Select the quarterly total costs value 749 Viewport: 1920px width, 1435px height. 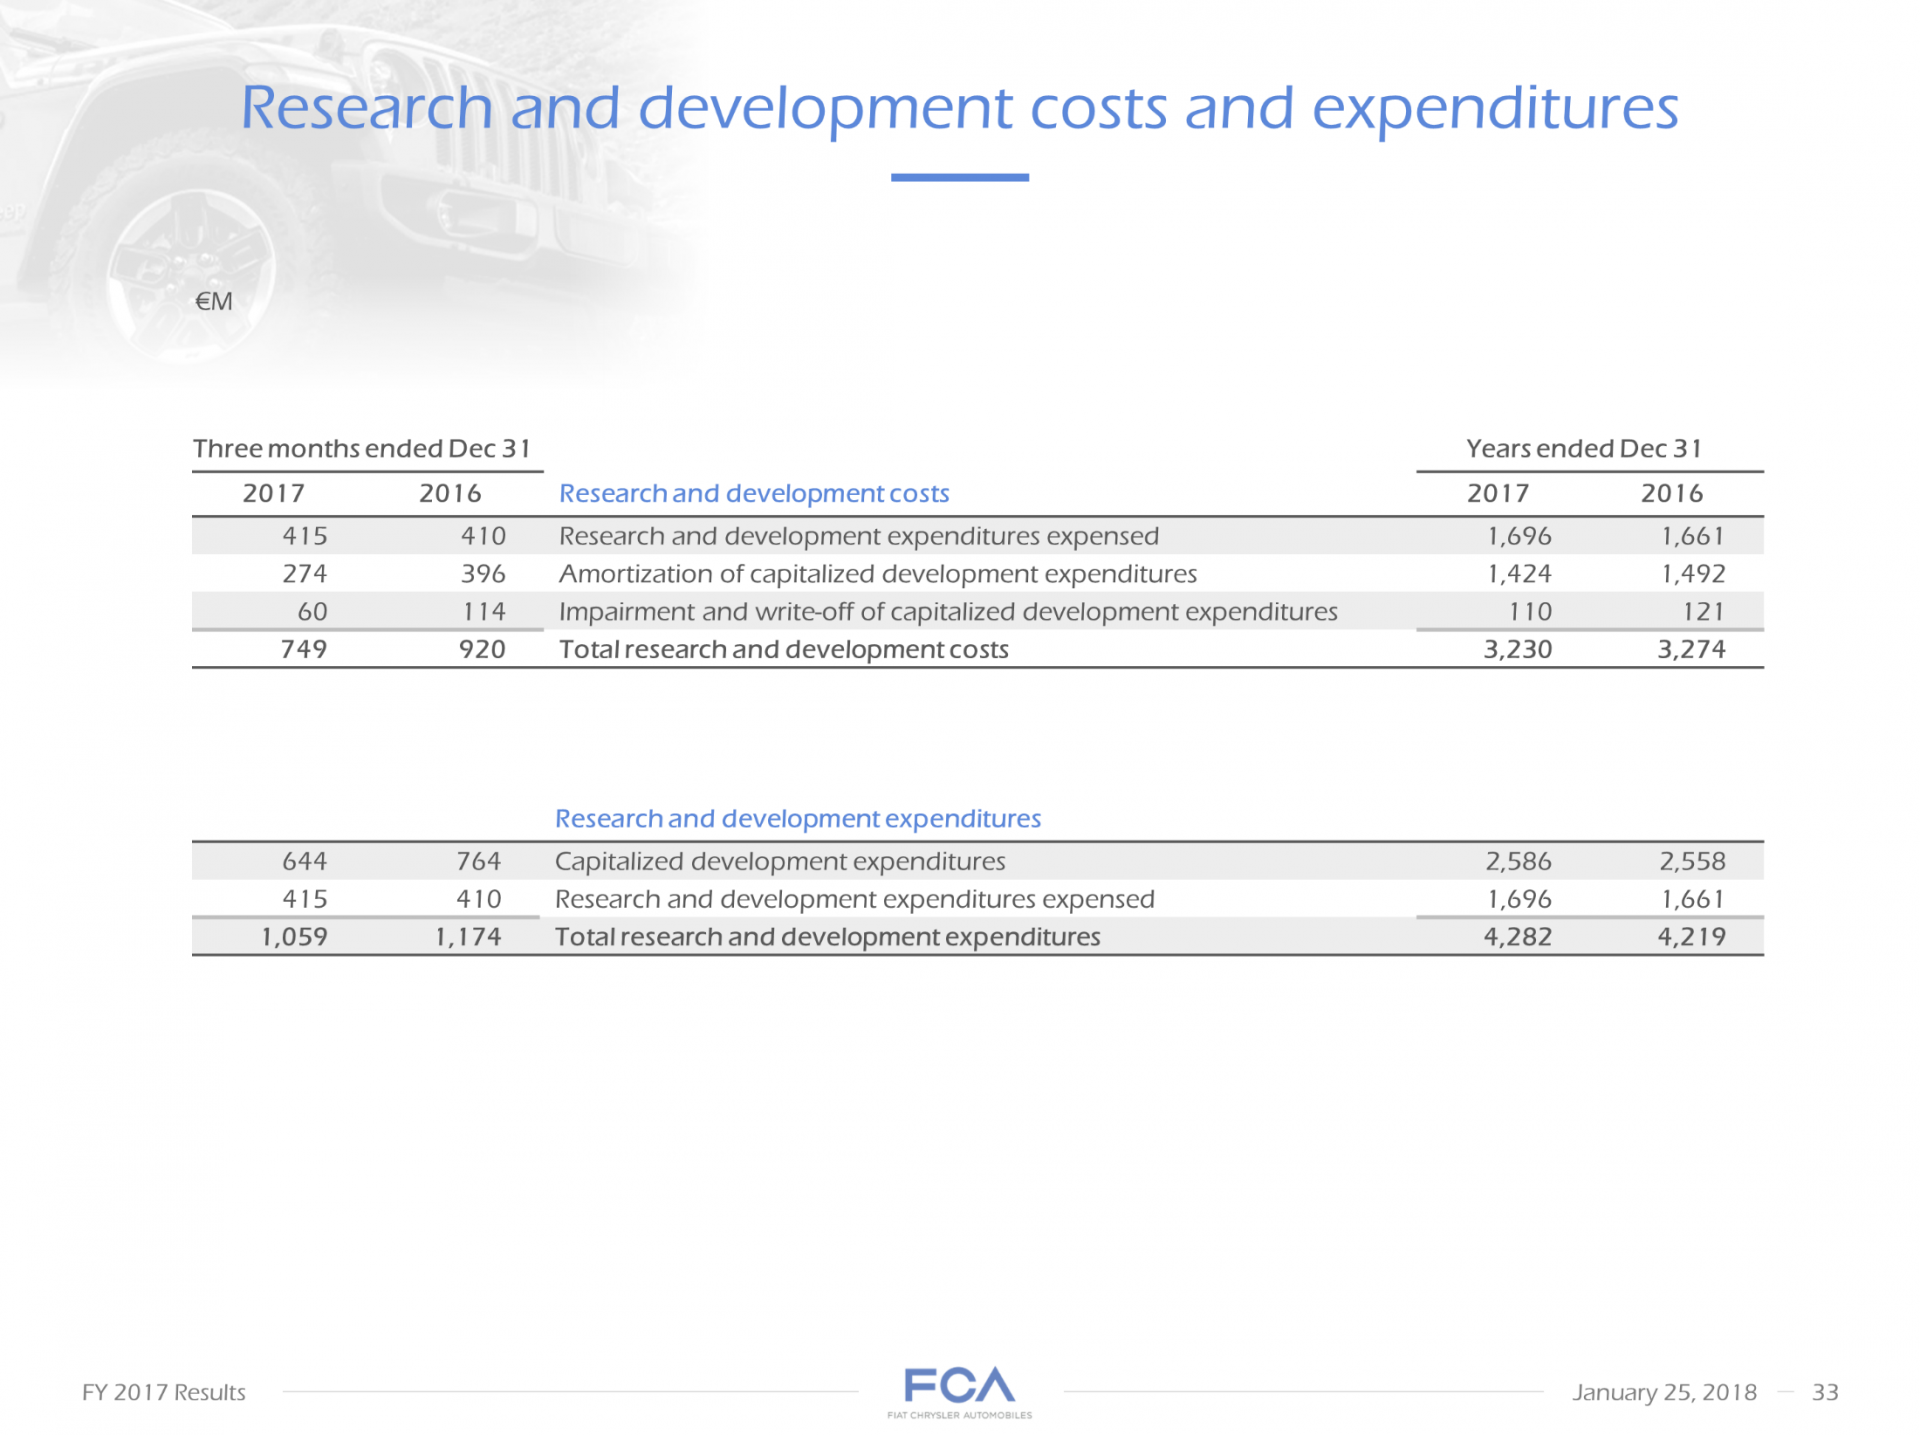[304, 649]
